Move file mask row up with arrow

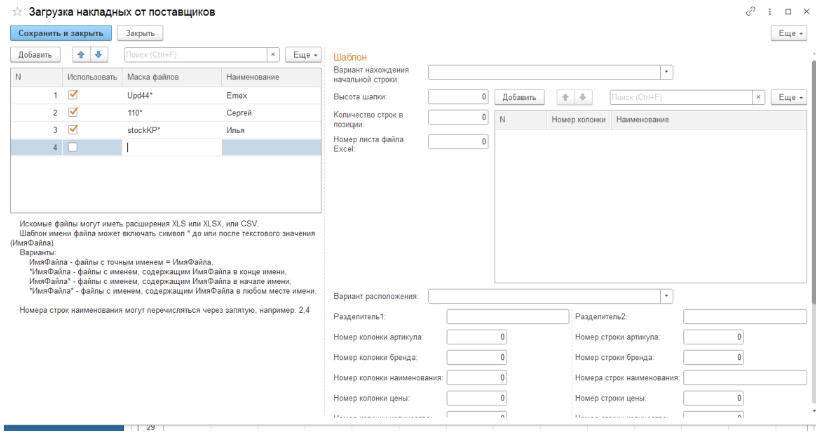(83, 54)
